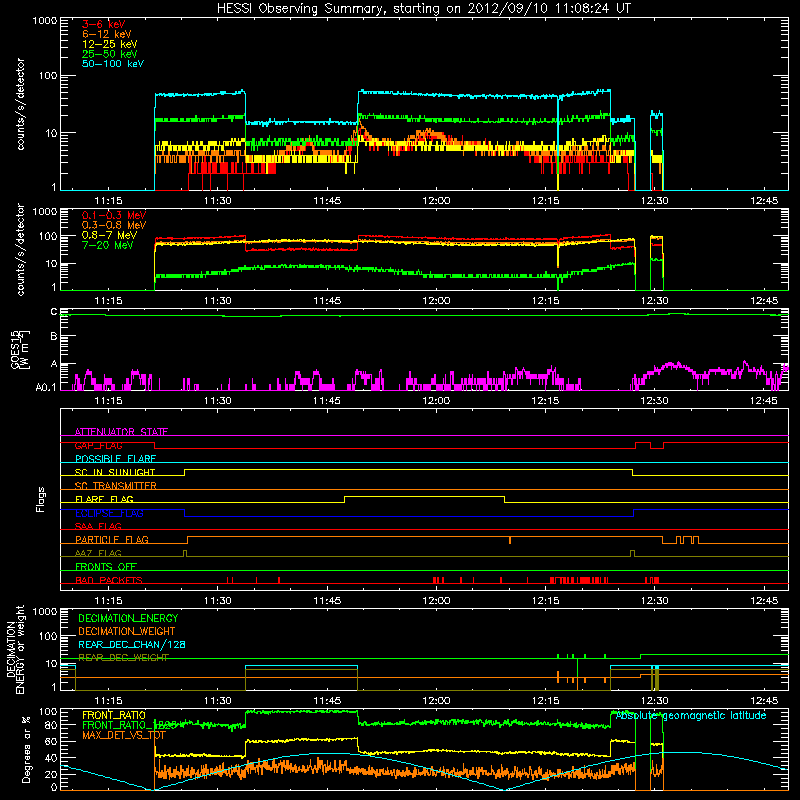Image resolution: width=800 pixels, height=800 pixels.
Task: Select the SC_TRANSMITTER flag label
Action: 115,486
